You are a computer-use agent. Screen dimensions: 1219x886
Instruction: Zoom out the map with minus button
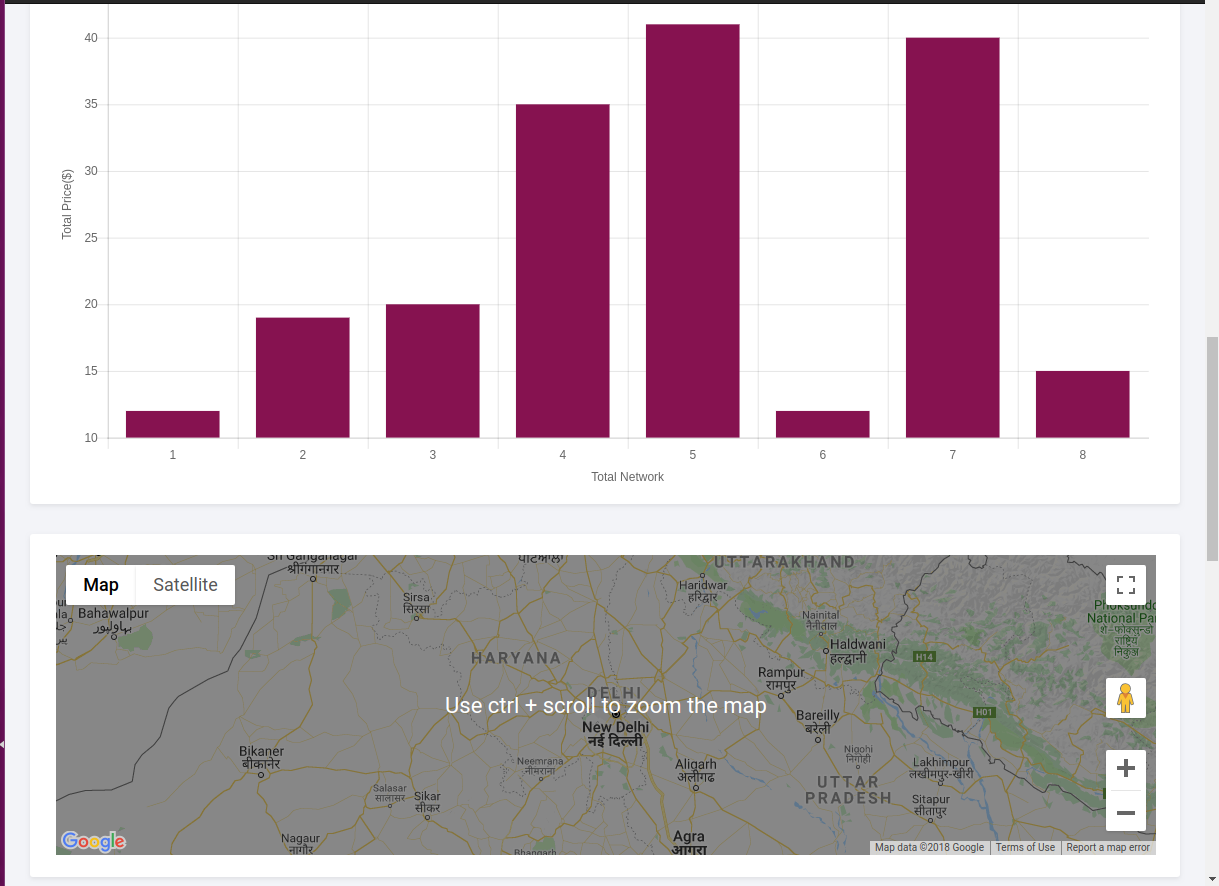[x=1126, y=812]
